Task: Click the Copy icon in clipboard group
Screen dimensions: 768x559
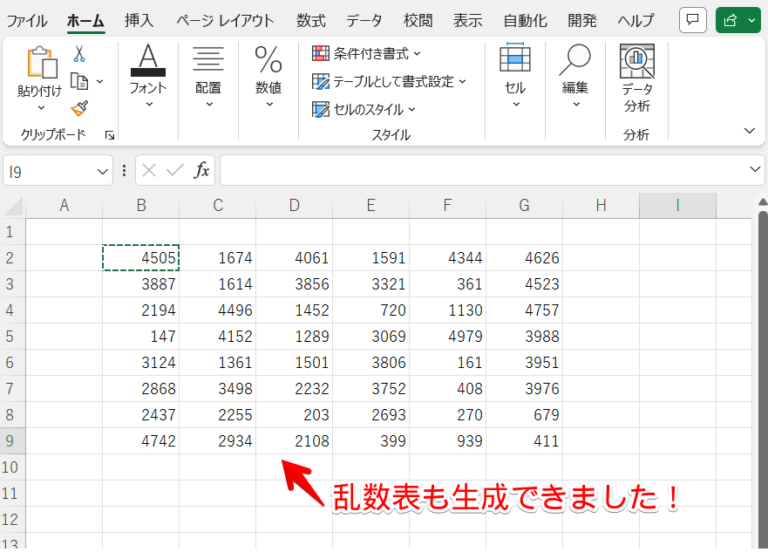Action: [79, 81]
